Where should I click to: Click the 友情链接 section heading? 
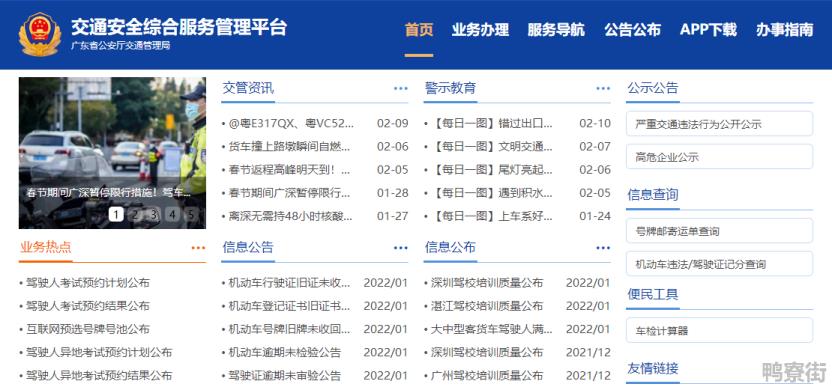coord(653,368)
